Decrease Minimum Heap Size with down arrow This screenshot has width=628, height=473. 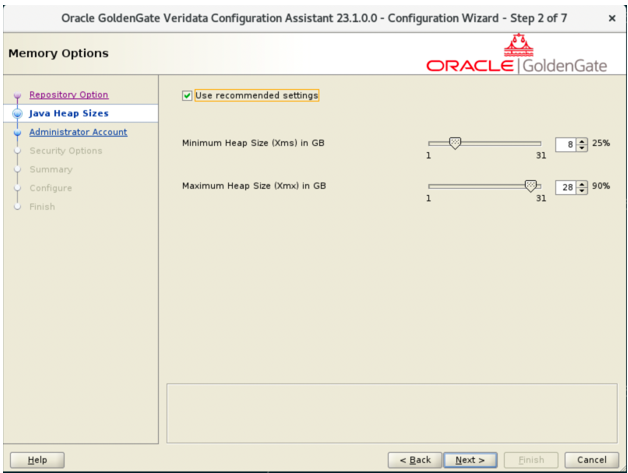582,148
